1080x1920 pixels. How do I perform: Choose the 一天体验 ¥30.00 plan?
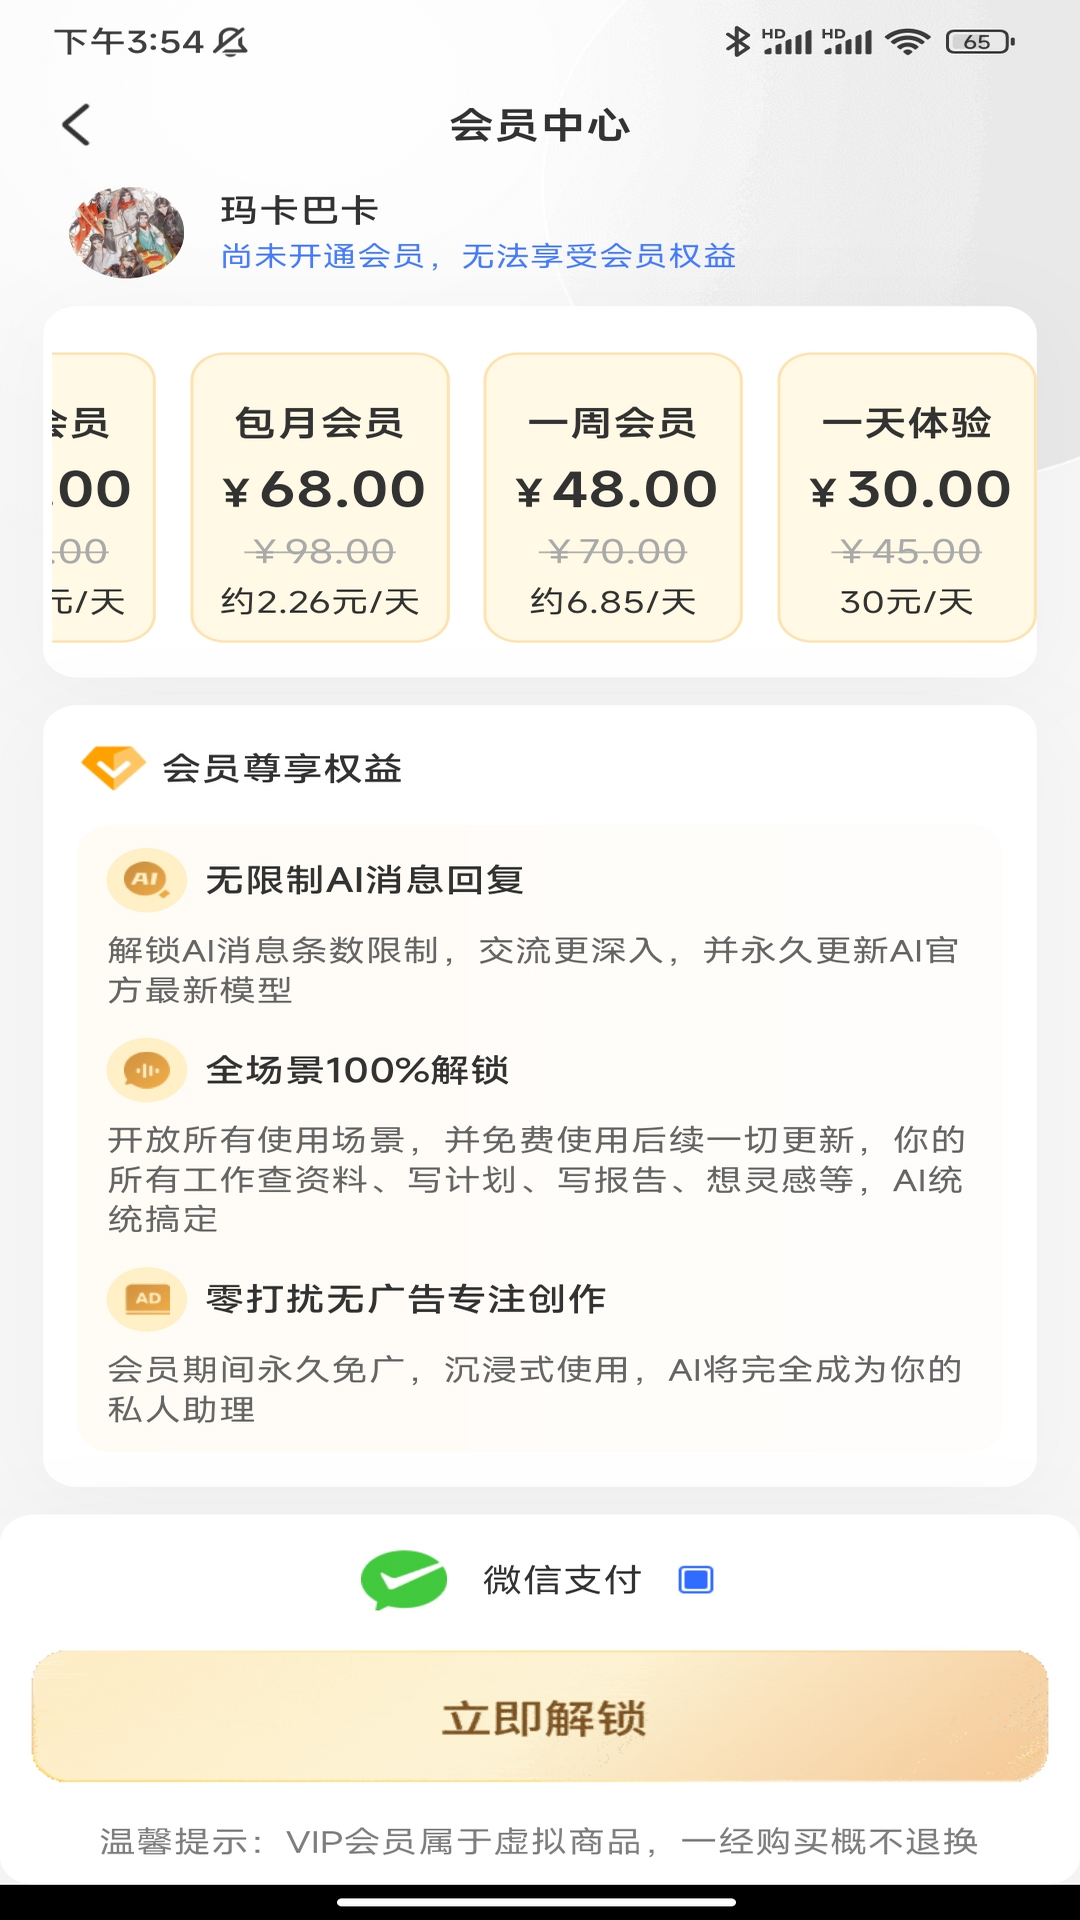906,497
